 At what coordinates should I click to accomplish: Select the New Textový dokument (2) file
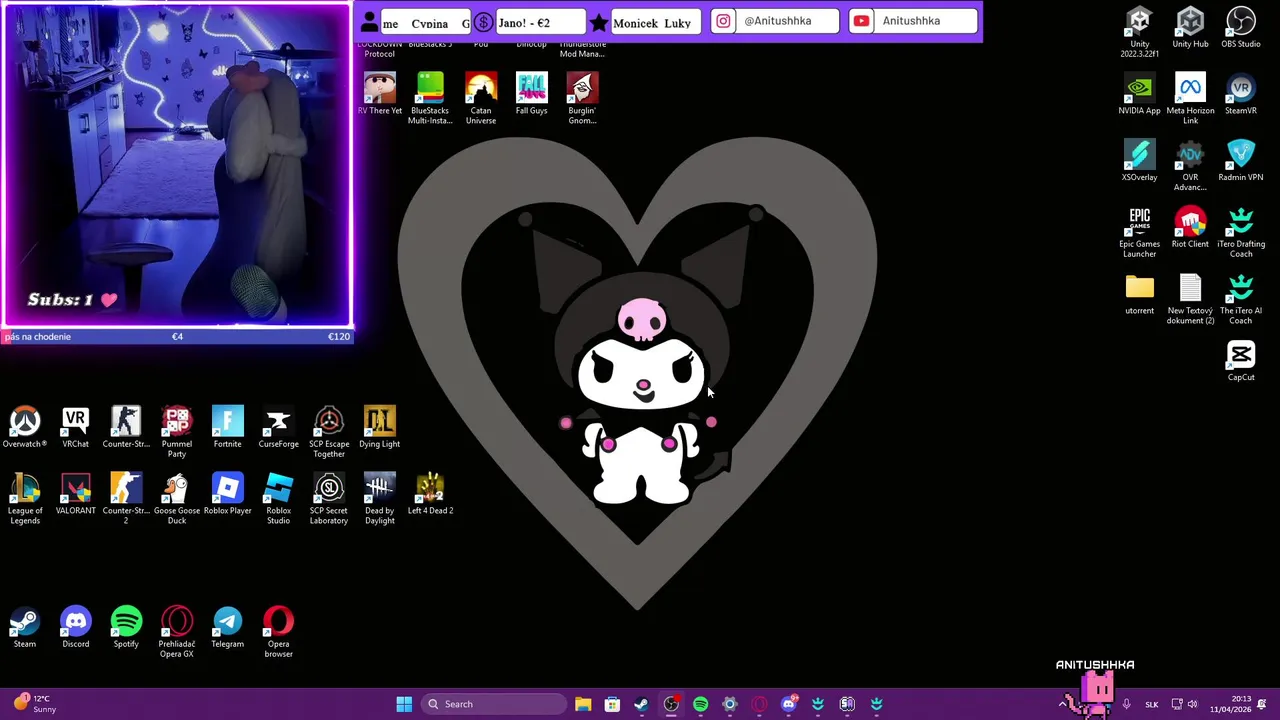tap(1190, 299)
